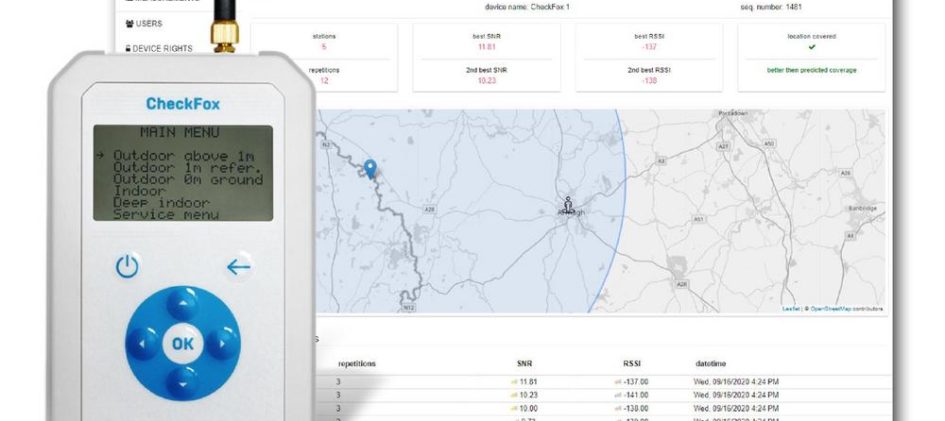Open the DEVICE RIGHTS sidebar item

point(159,49)
